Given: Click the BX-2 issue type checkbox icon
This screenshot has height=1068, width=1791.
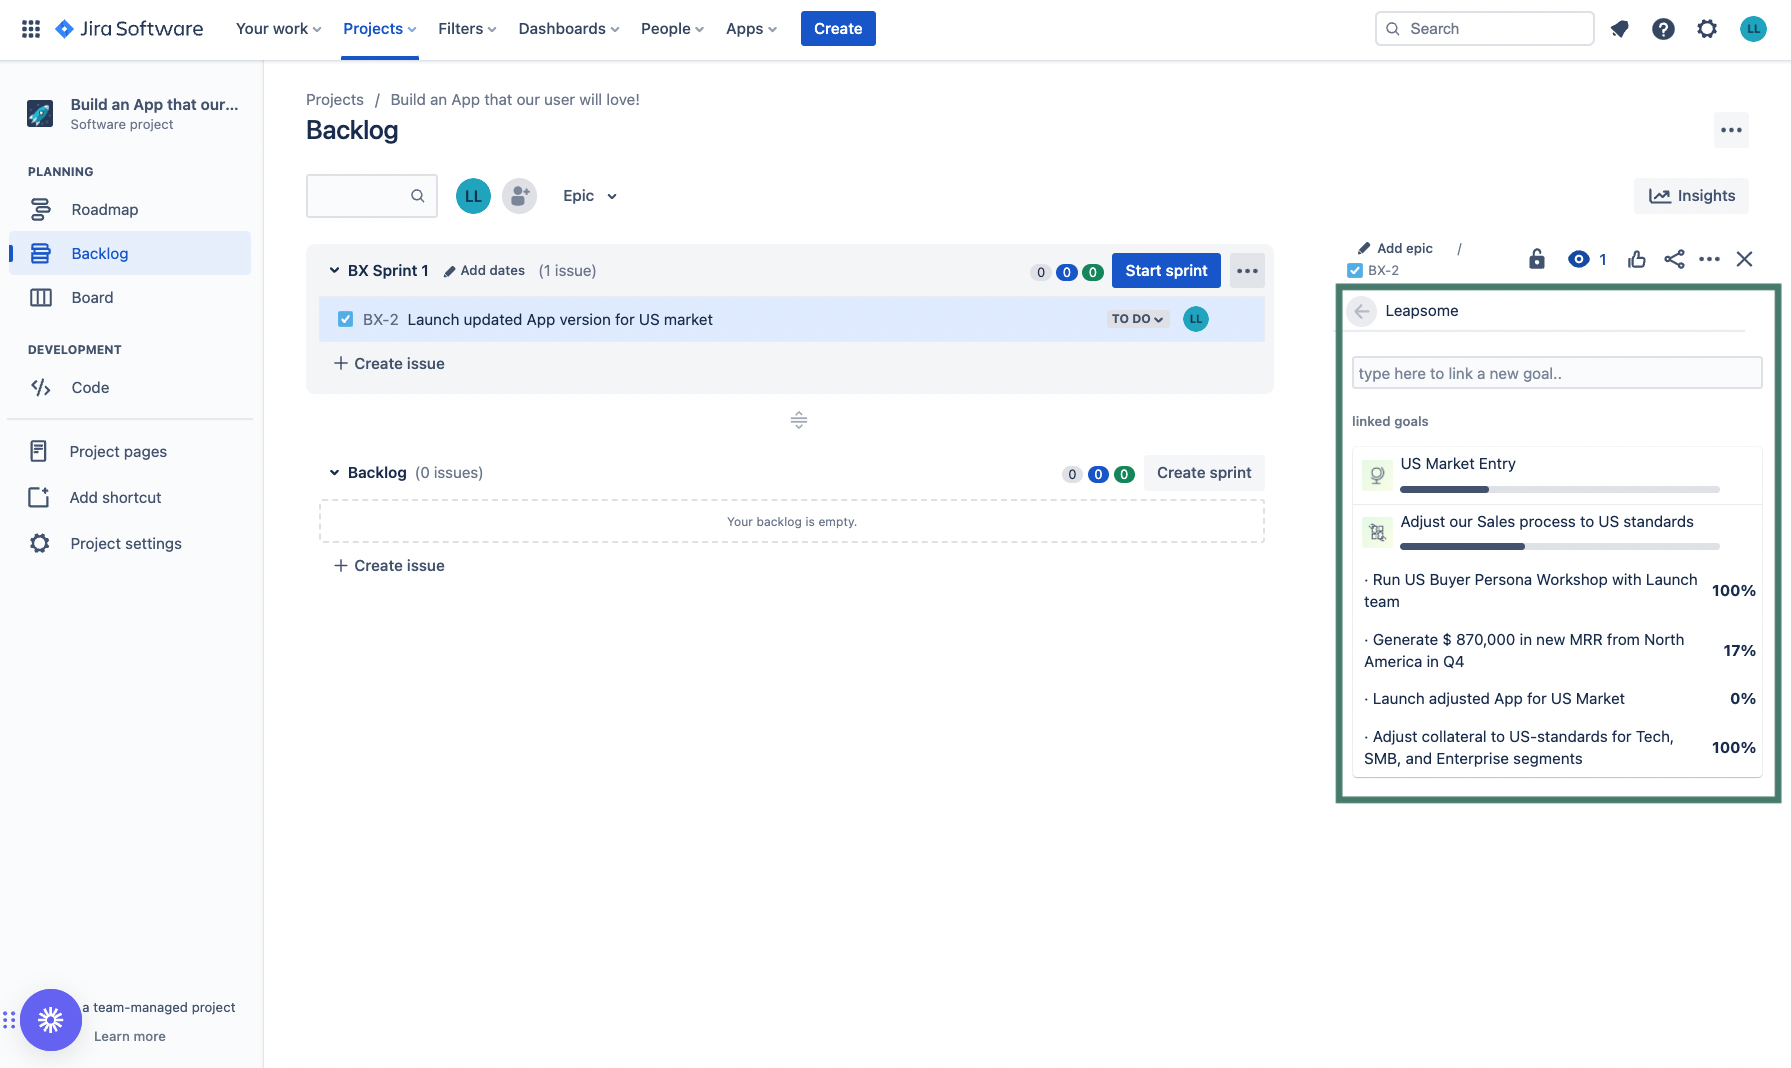Looking at the screenshot, I should 345,319.
